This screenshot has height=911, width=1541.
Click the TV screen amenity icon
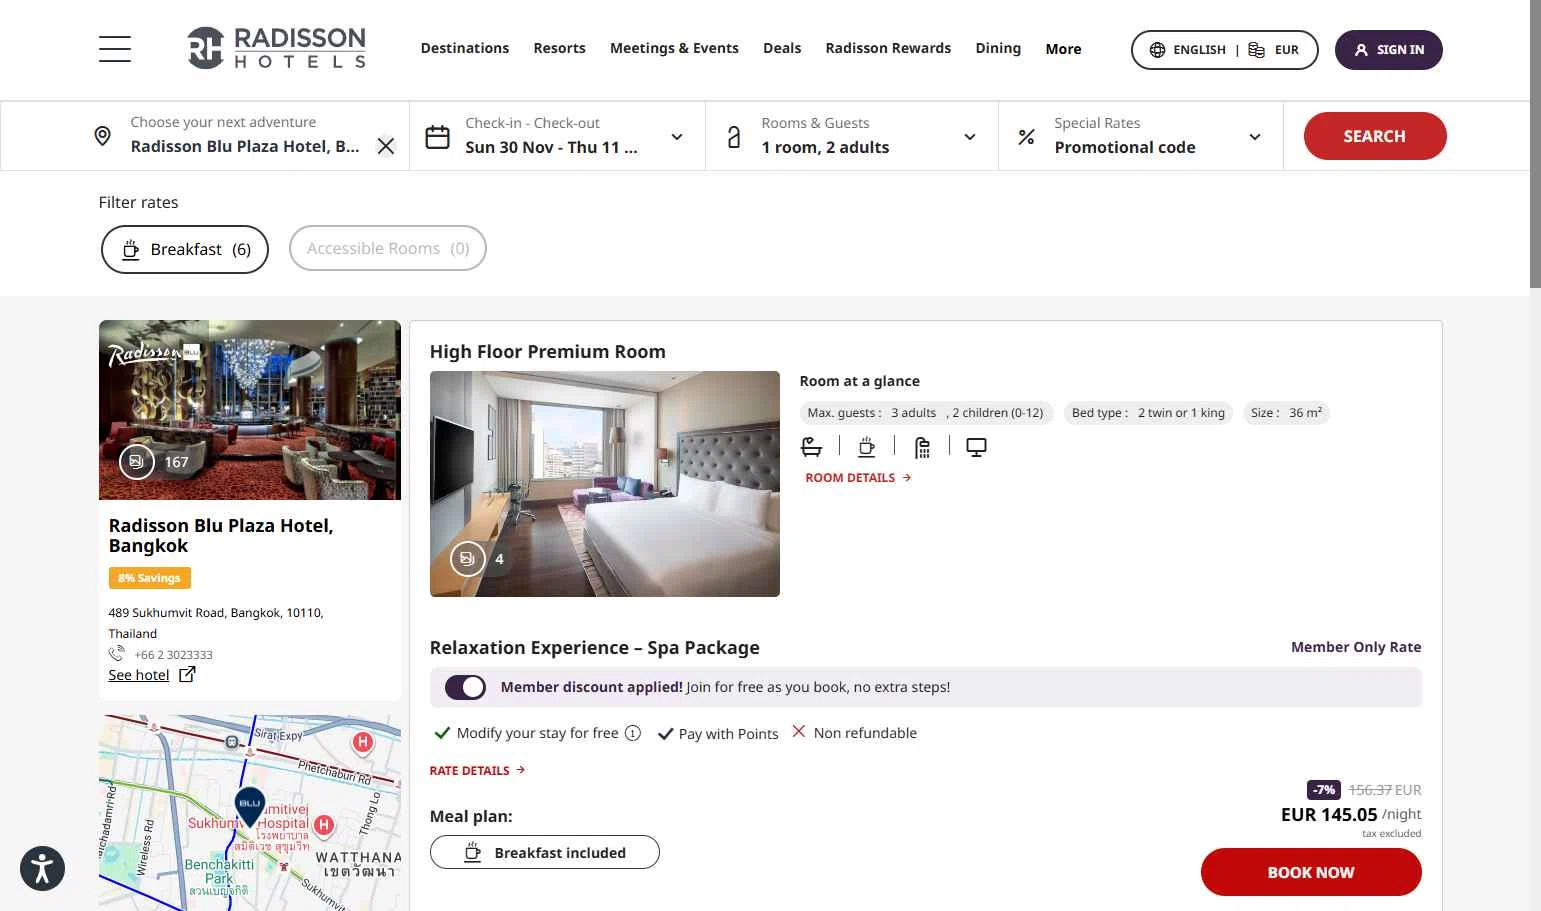pyautogui.click(x=977, y=447)
